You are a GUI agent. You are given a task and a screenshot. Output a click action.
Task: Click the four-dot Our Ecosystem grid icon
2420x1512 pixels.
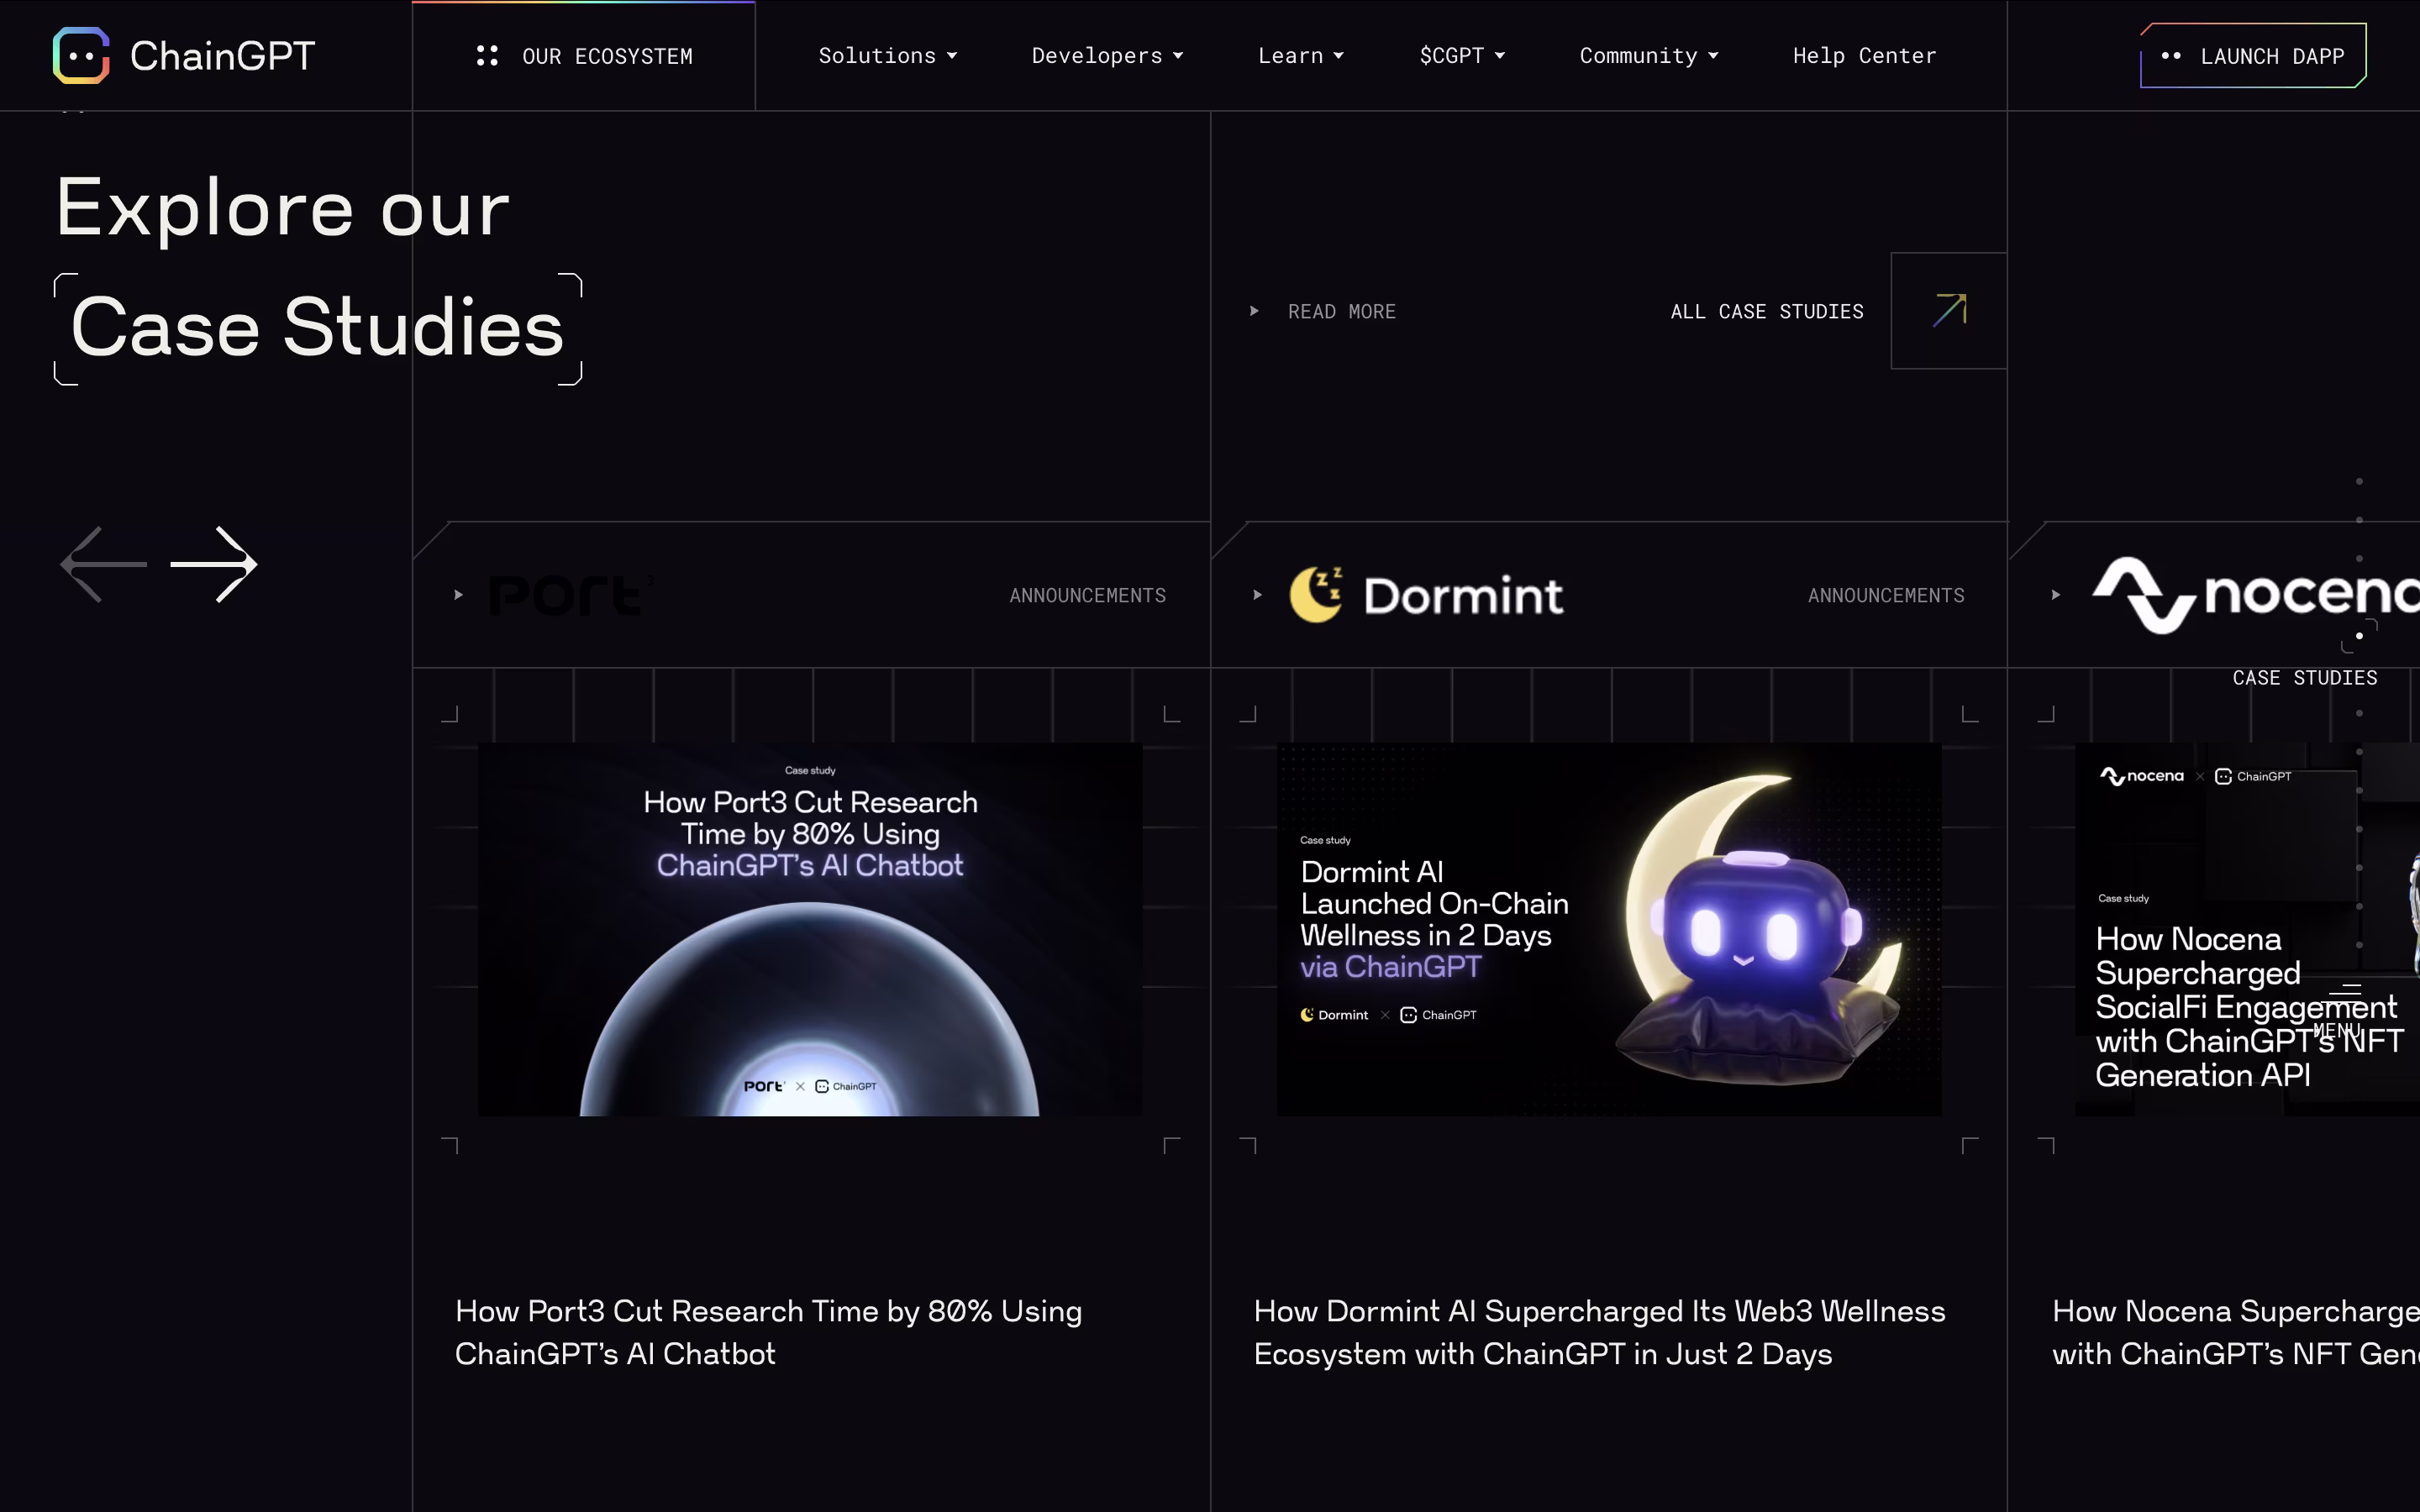[487, 56]
